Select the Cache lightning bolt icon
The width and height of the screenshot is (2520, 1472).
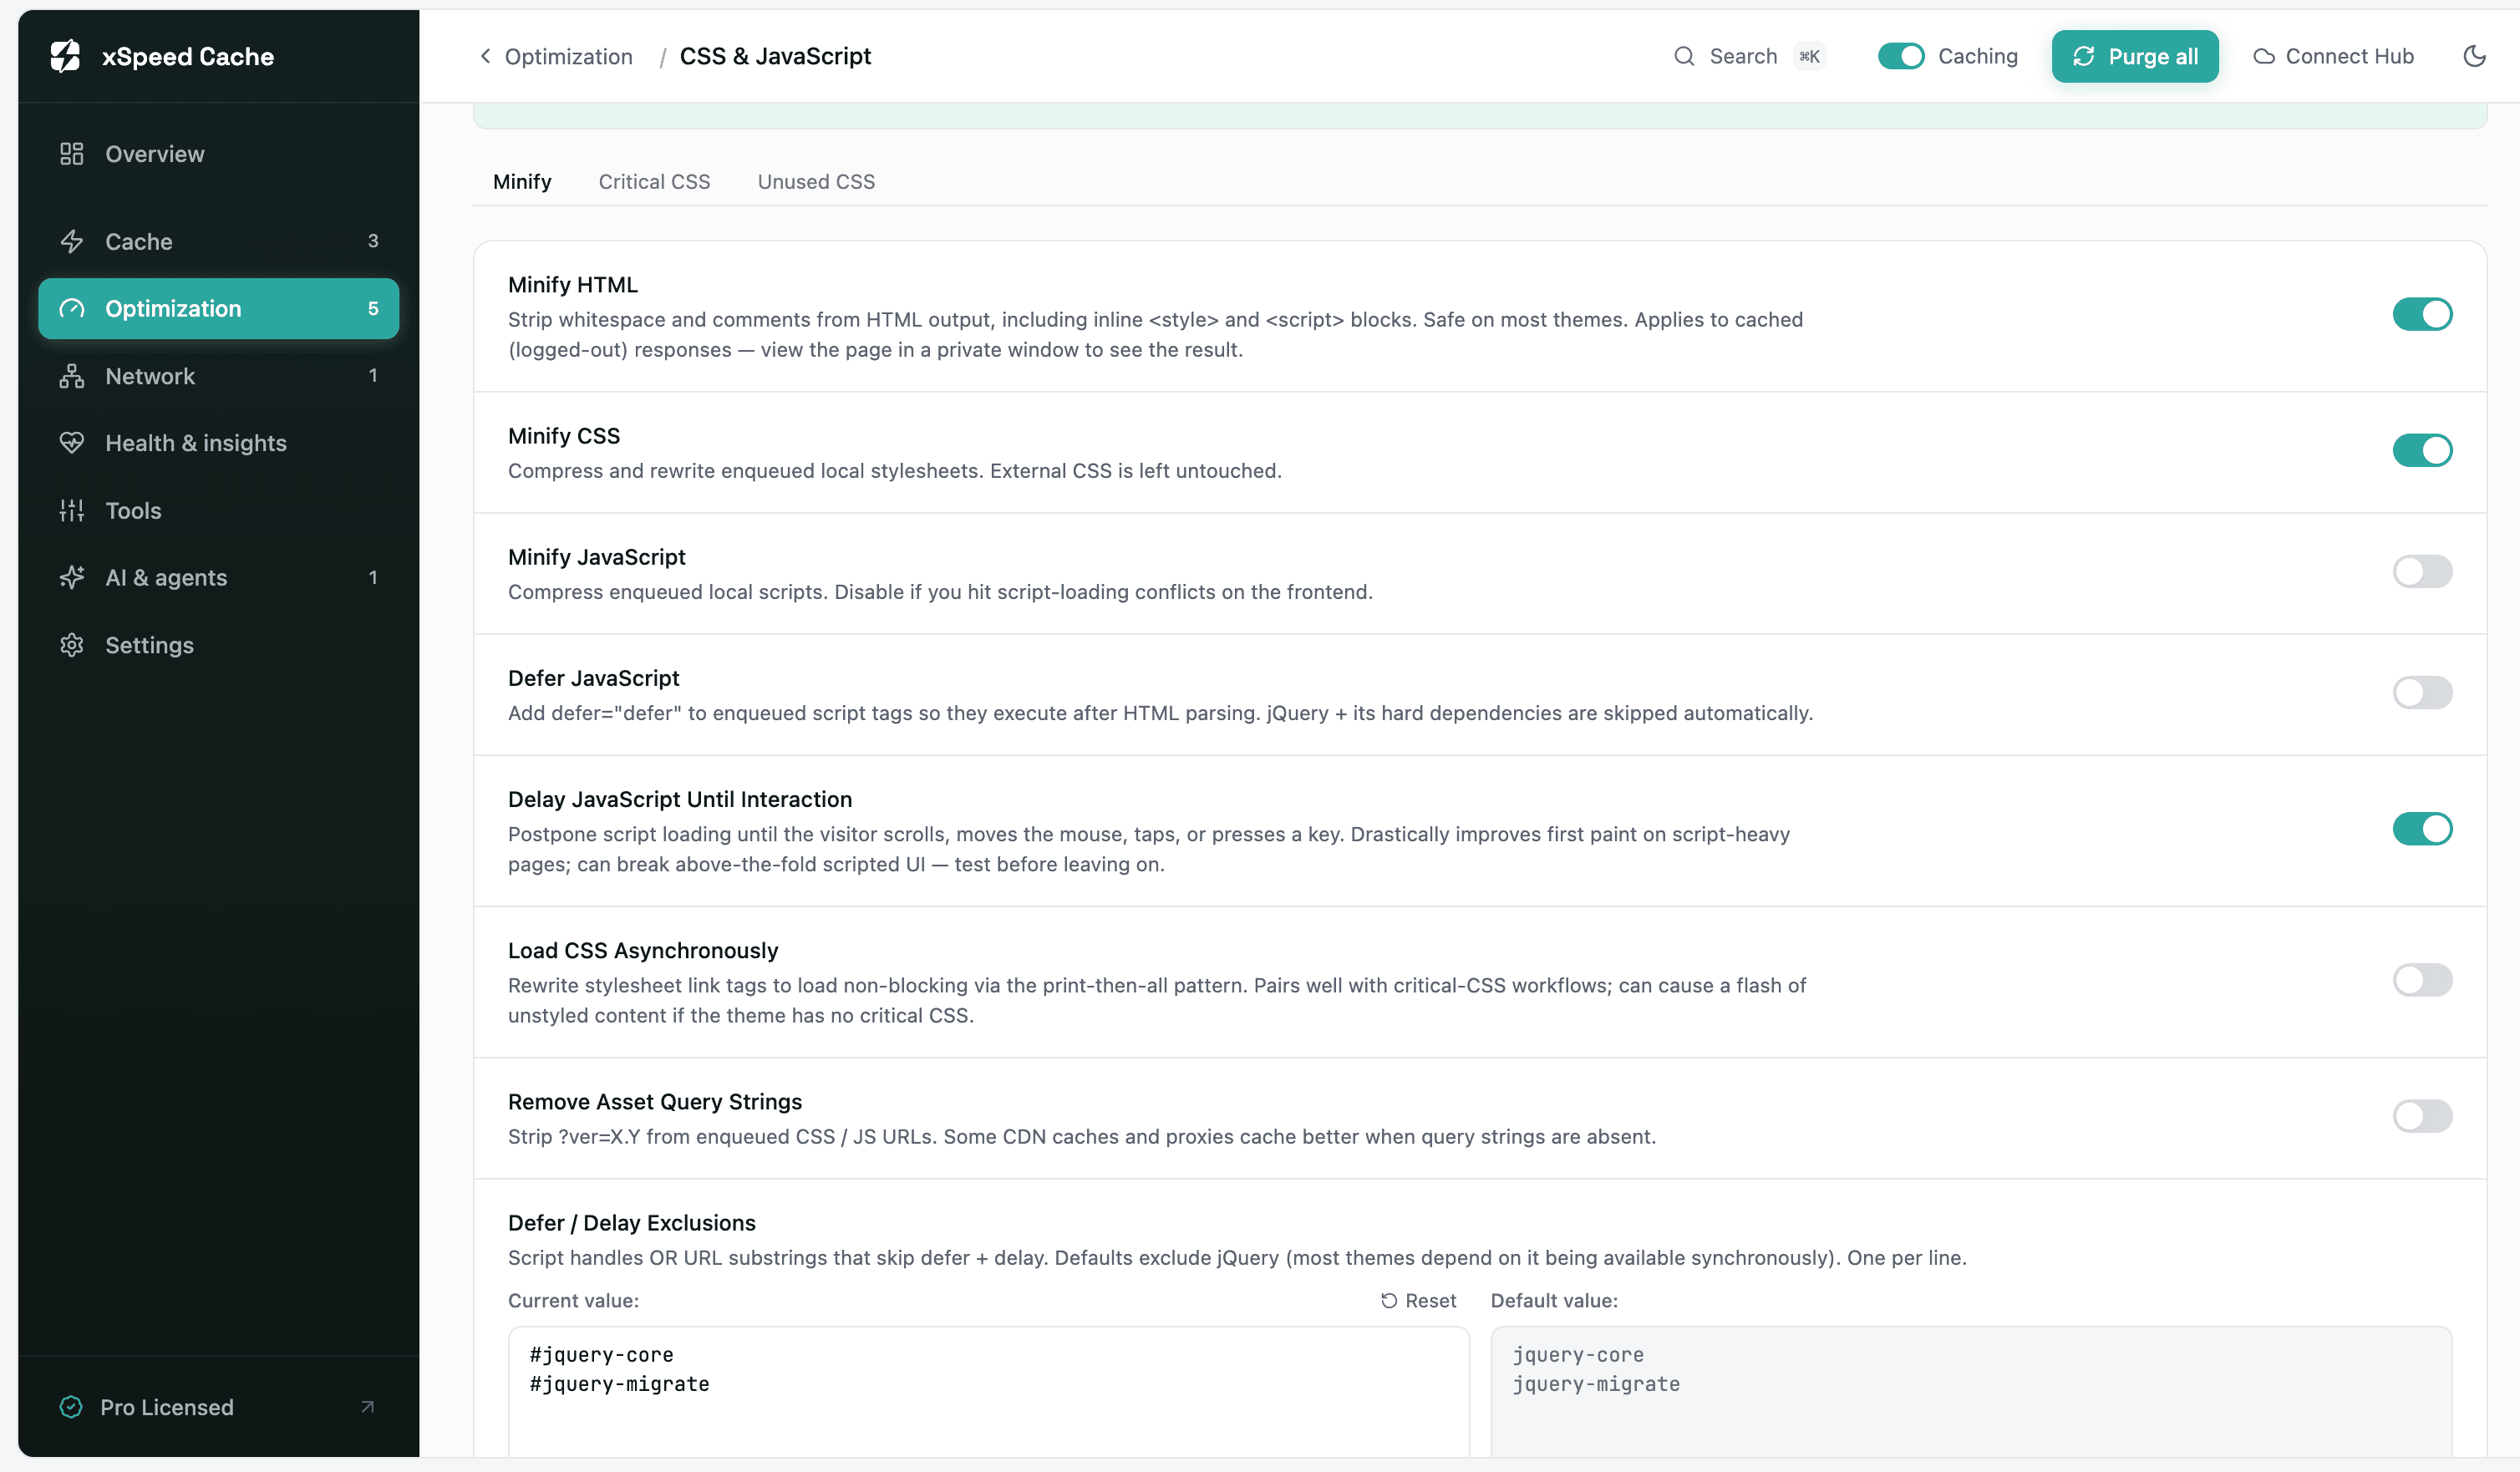click(71, 241)
